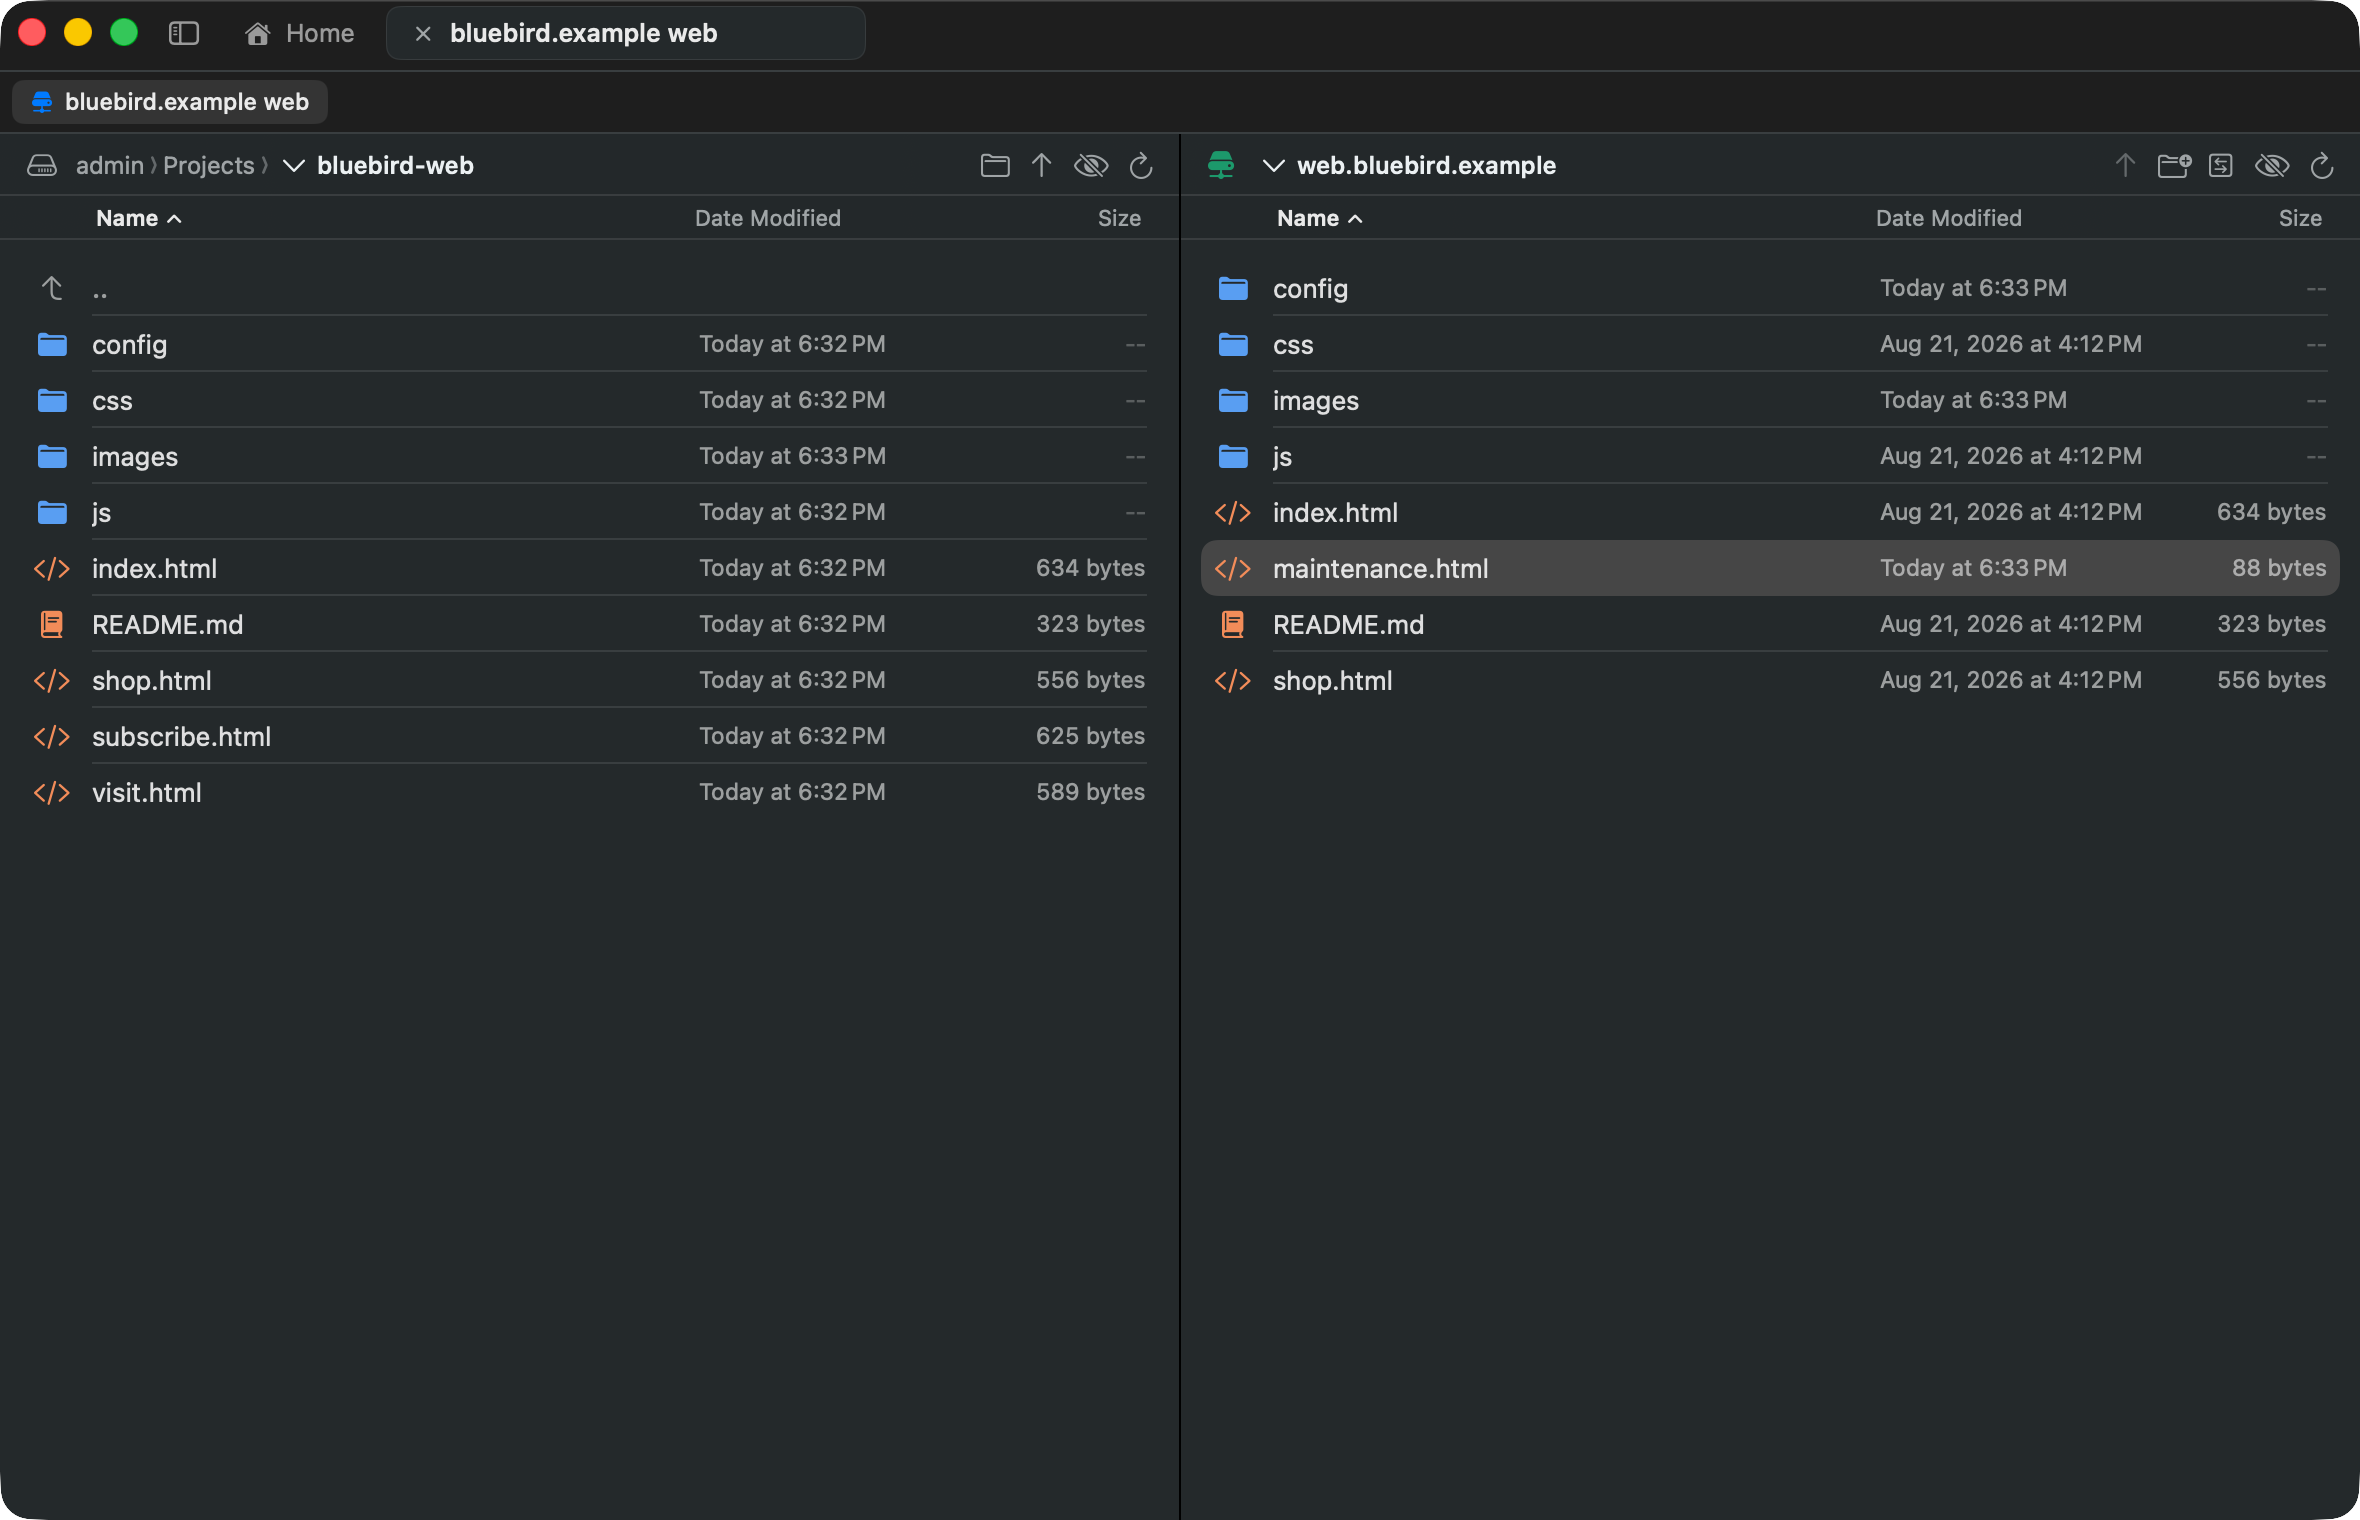Select maintenance.html on remote server
Screen dimensions: 2360x1520
1770,568
